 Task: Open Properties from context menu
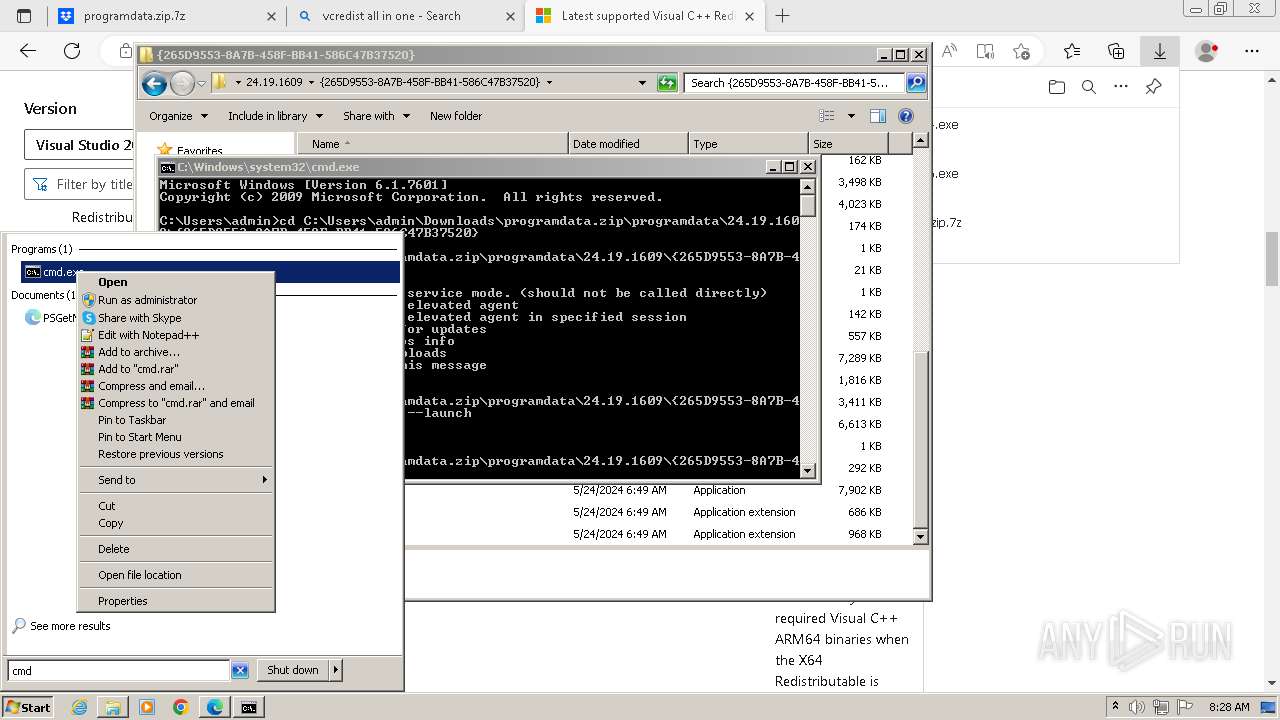point(175,601)
